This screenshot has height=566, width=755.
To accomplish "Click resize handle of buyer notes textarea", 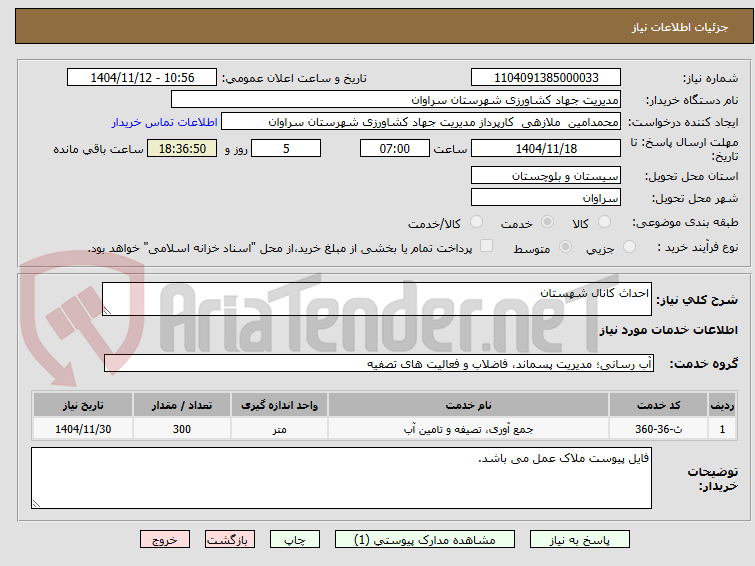I will pos(36,503).
